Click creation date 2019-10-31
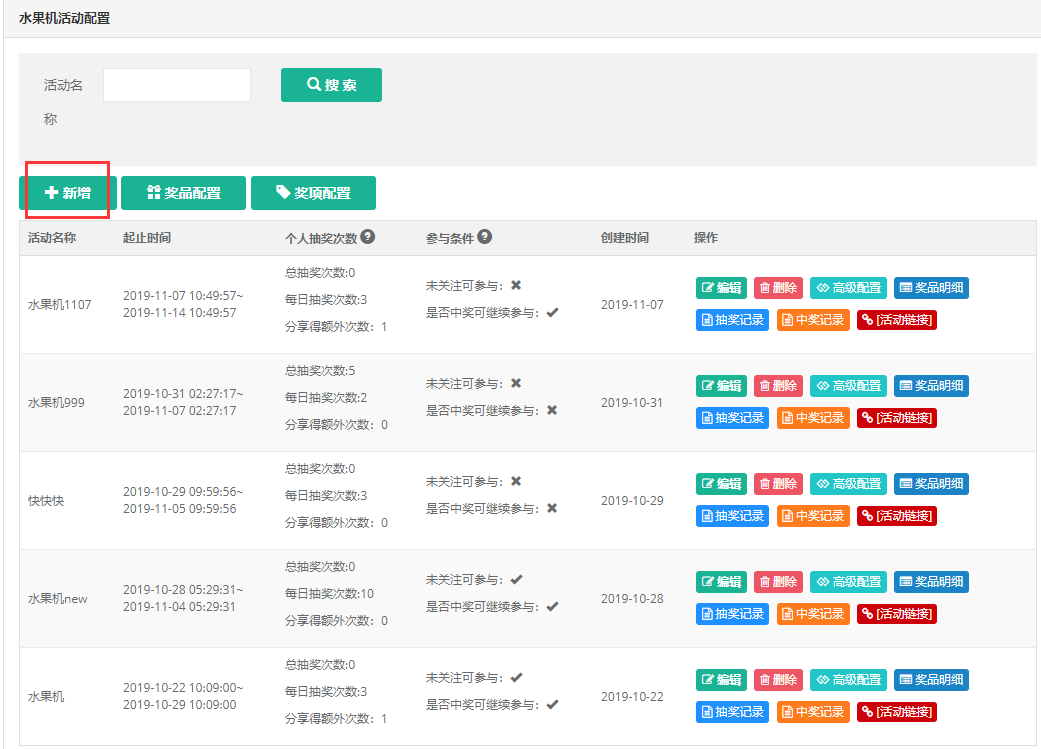 click(x=632, y=403)
